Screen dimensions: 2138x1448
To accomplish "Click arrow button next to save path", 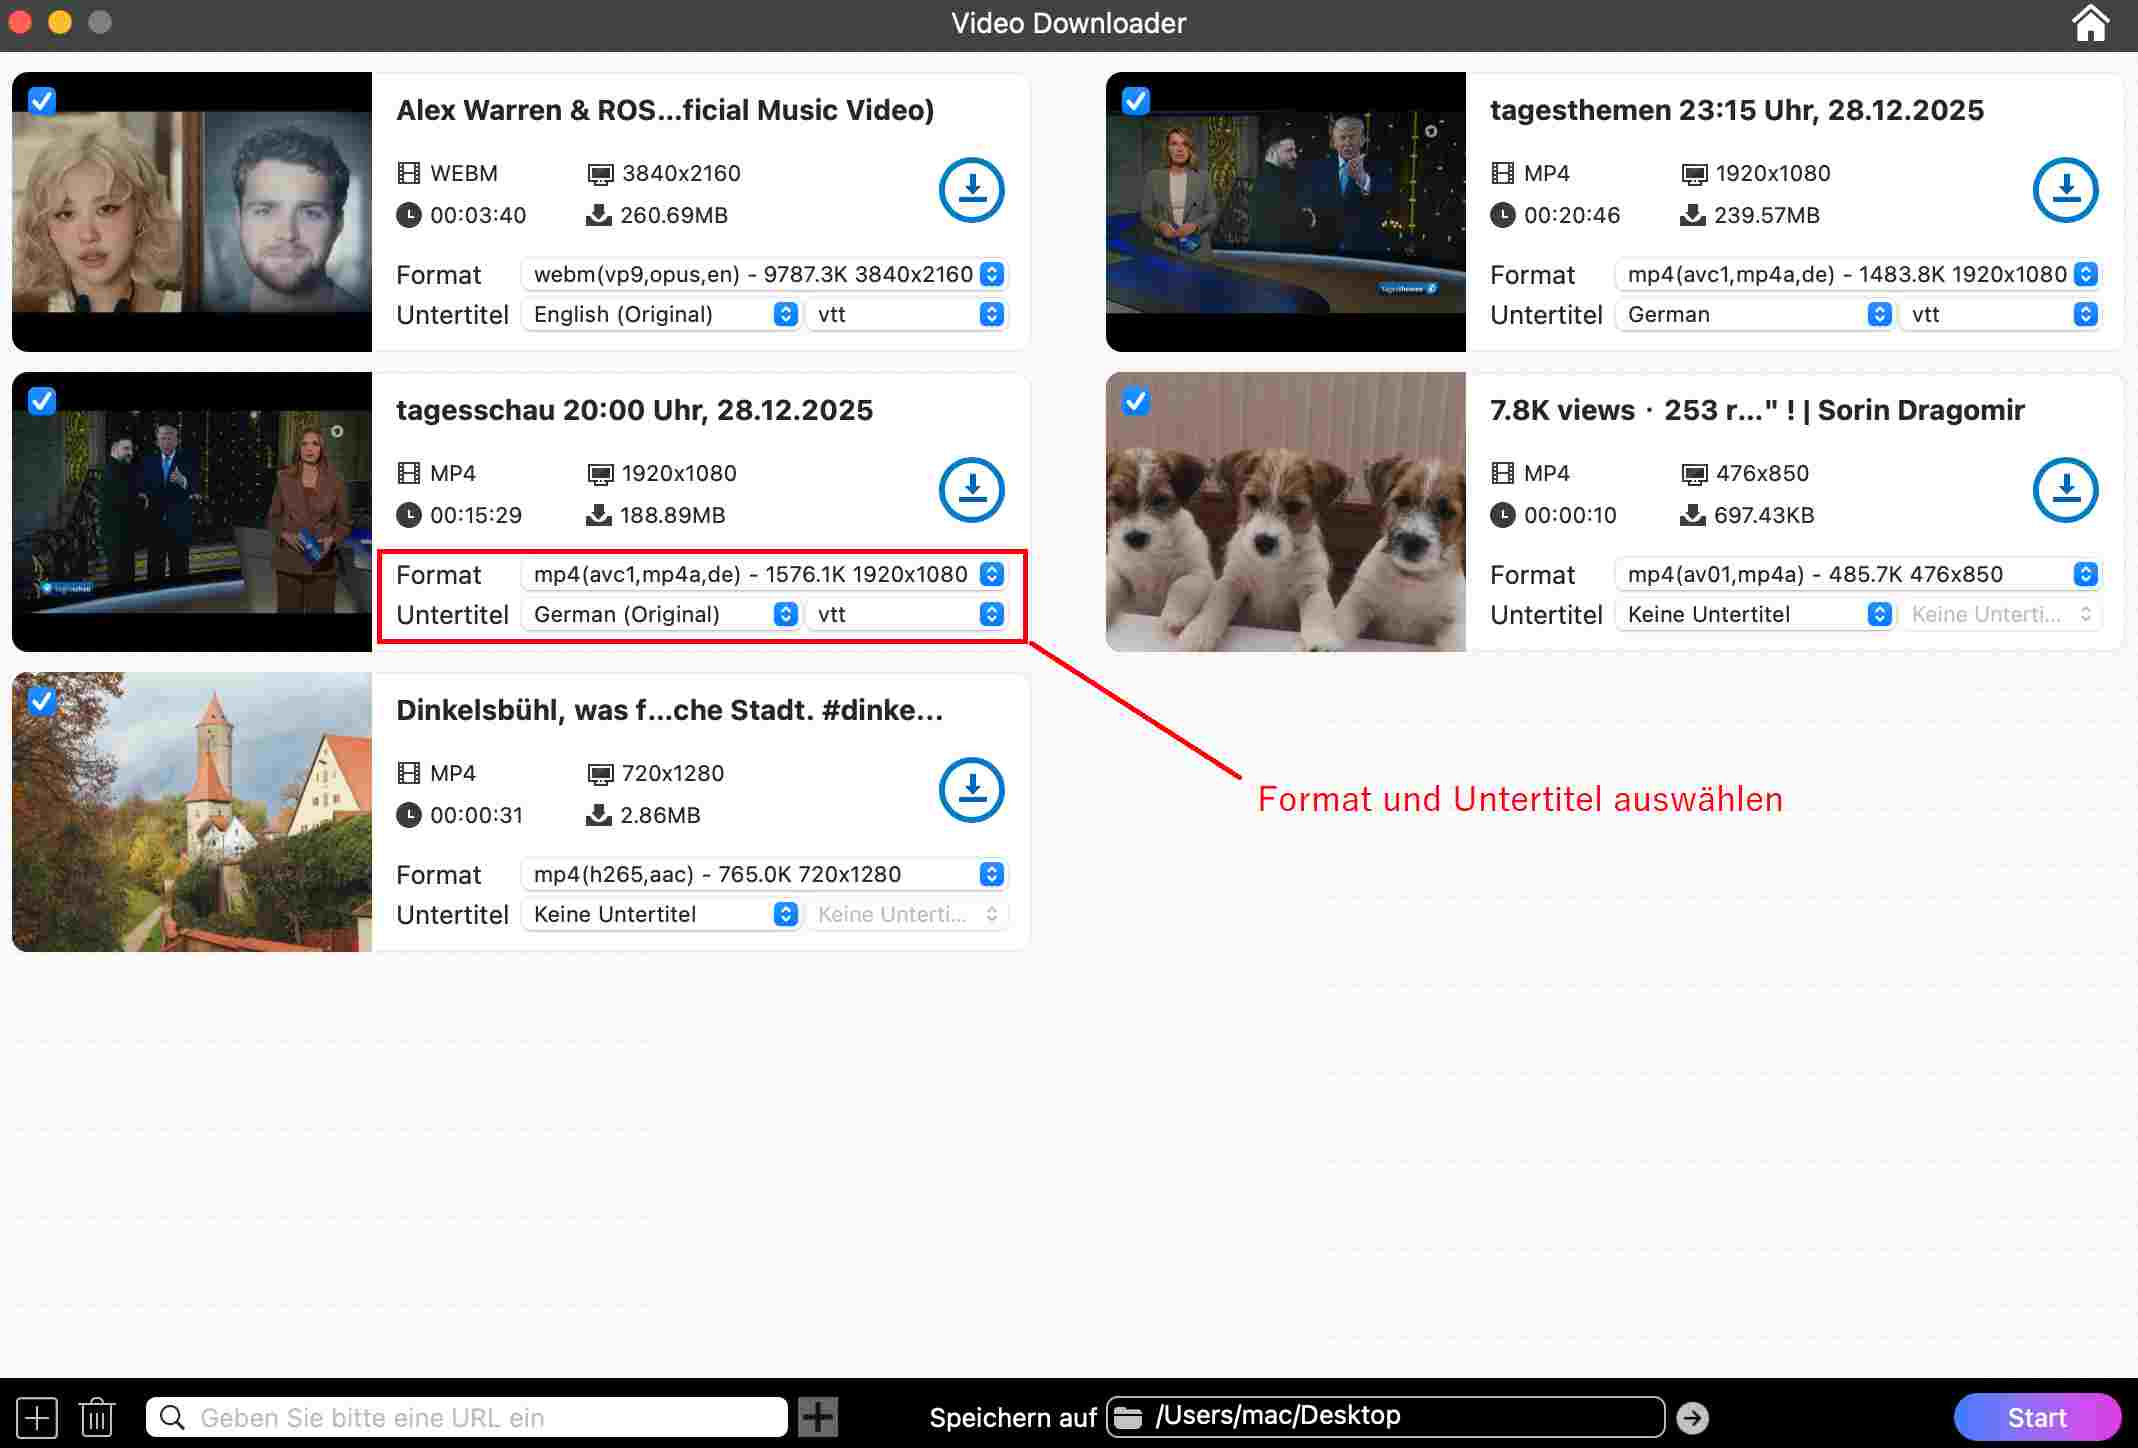I will (x=1693, y=1417).
